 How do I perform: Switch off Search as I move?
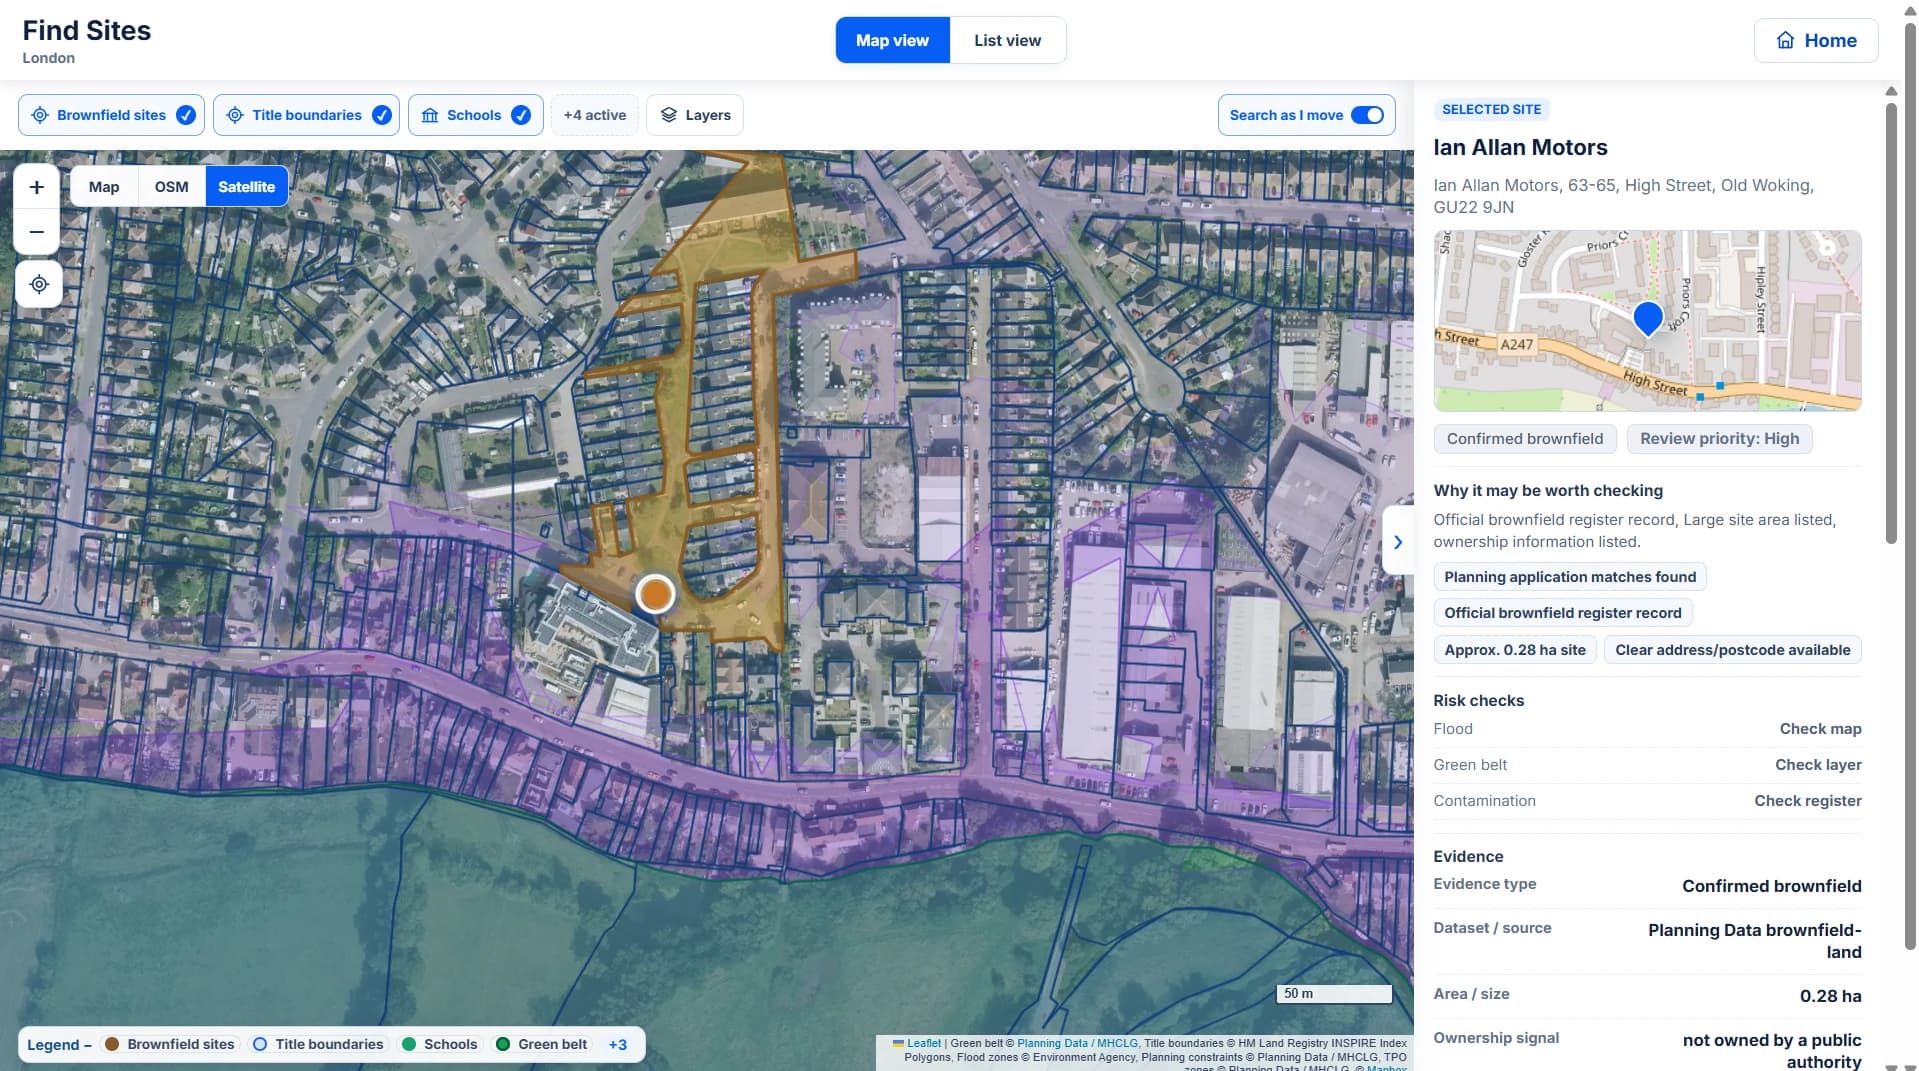[x=1367, y=115]
